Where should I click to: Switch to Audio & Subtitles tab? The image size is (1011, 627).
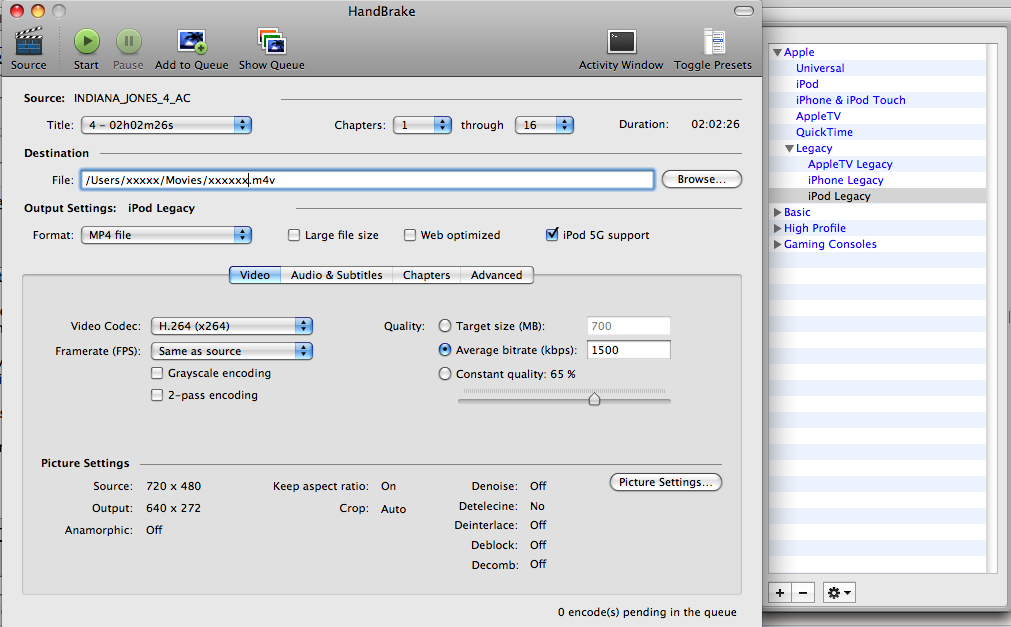click(x=337, y=275)
